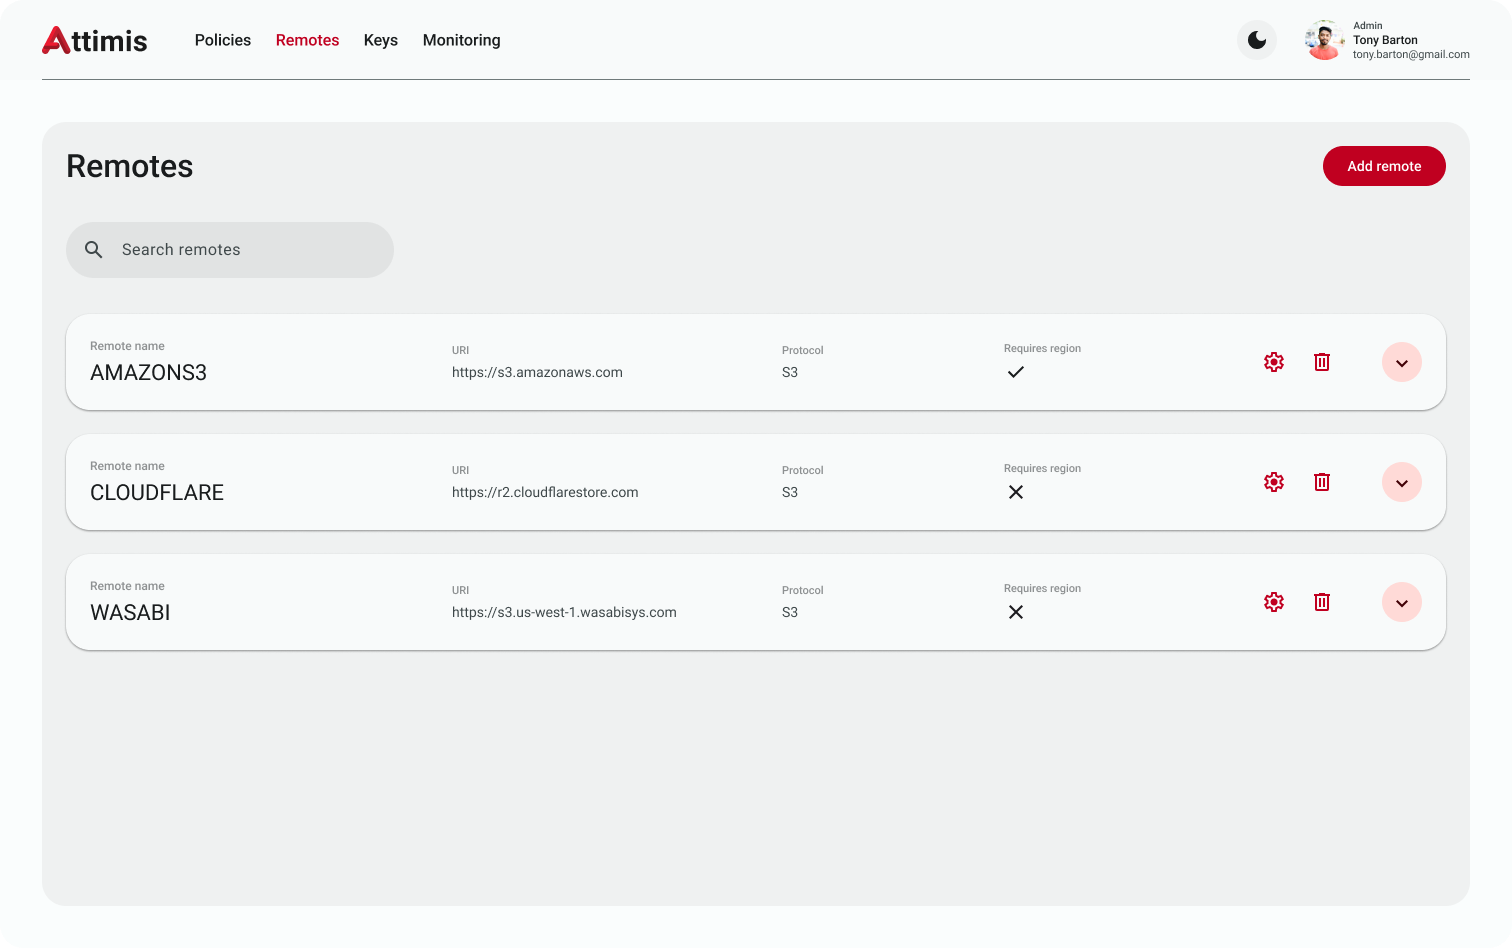
Task: Delete the WASABI remote
Action: click(x=1321, y=602)
